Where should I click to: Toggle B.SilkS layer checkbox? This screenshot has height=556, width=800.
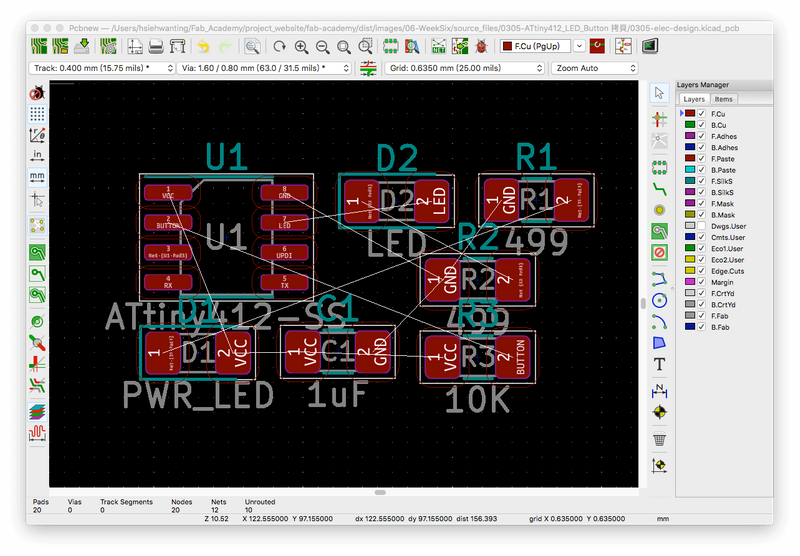701,192
